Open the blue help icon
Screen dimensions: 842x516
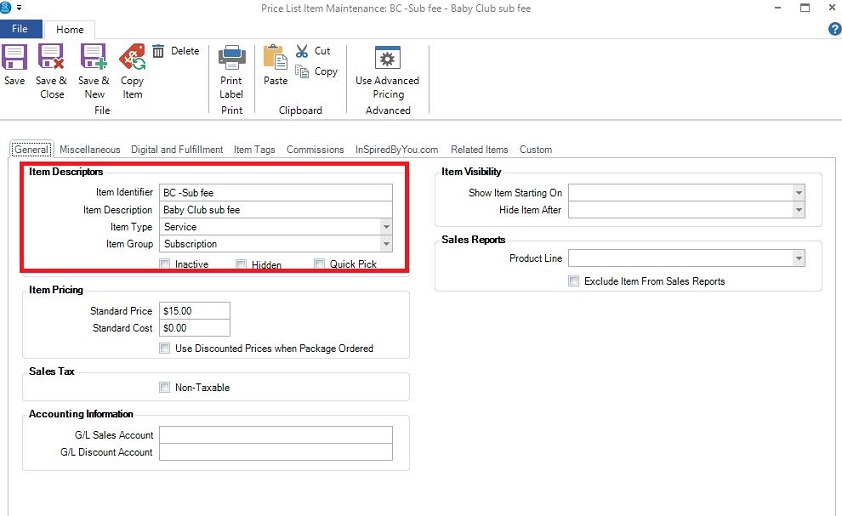pyautogui.click(x=834, y=30)
